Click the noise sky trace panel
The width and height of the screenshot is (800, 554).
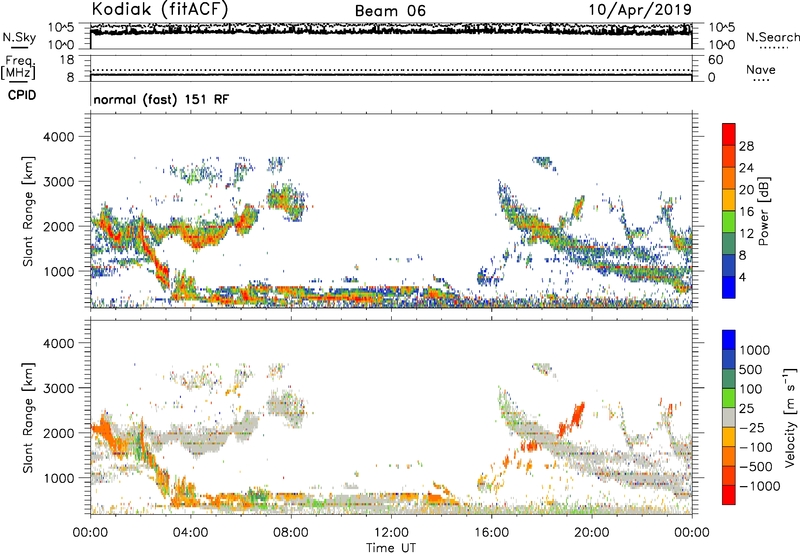[391, 36]
